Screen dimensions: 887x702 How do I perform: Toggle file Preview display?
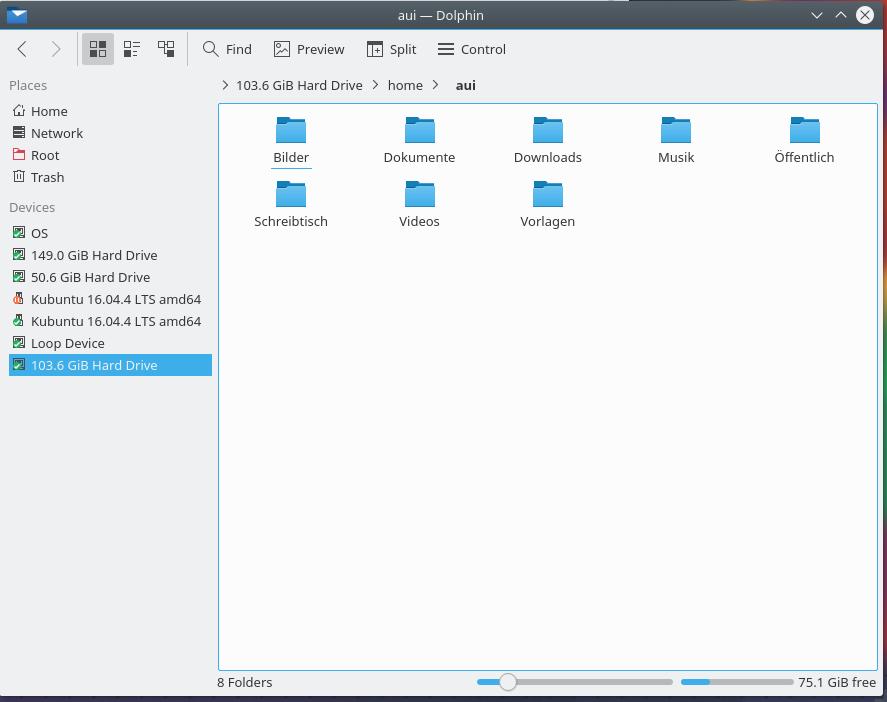(309, 49)
